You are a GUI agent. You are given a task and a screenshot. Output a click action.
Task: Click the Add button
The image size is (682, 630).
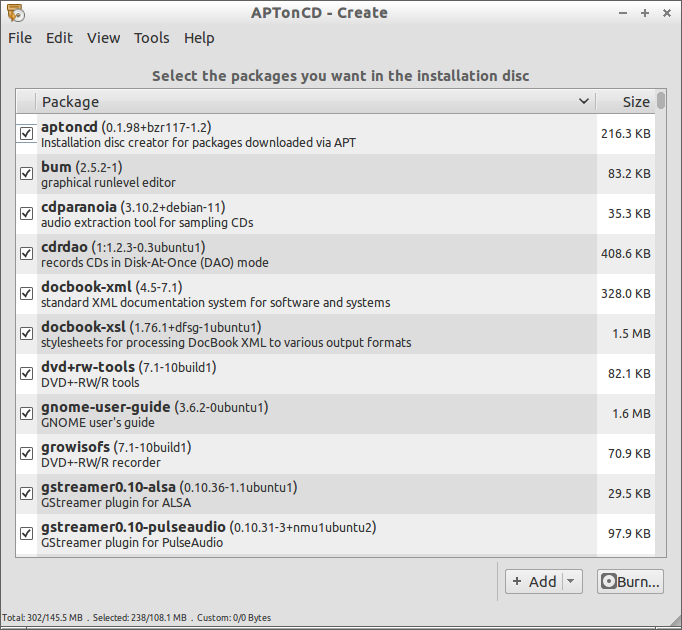click(535, 581)
